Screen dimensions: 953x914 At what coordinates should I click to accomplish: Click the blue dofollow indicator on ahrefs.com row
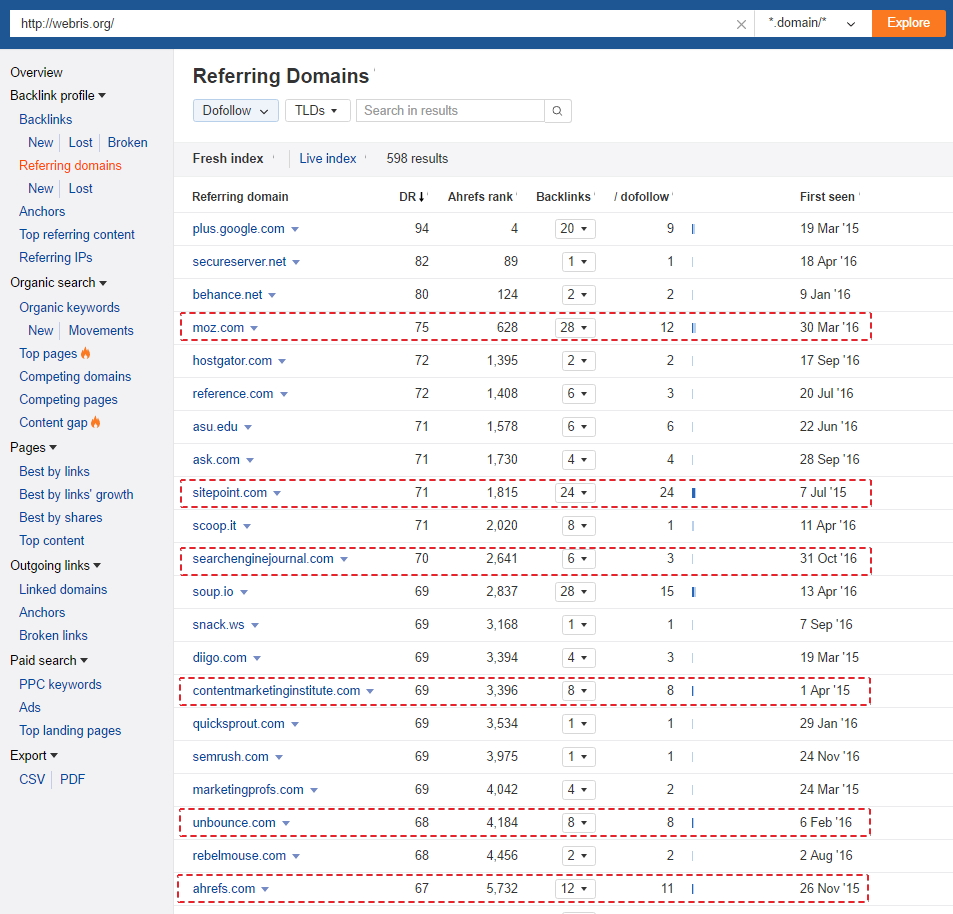[692, 888]
